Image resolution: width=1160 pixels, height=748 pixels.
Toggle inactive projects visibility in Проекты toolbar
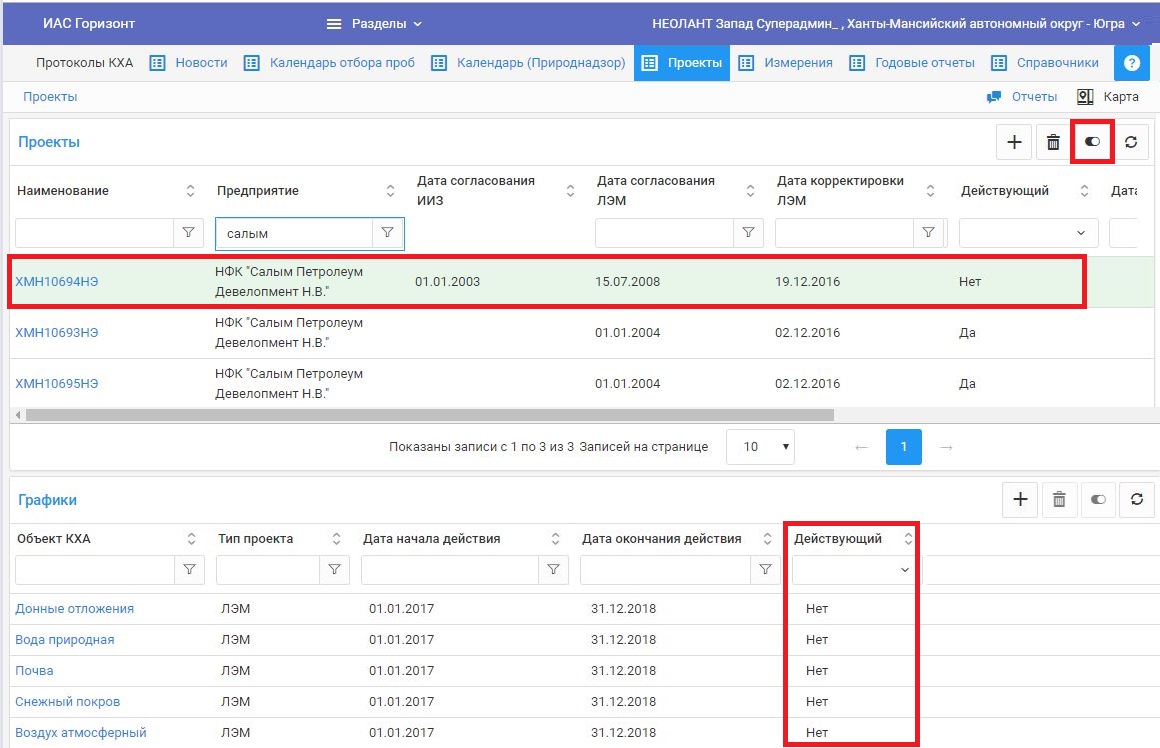1092,141
